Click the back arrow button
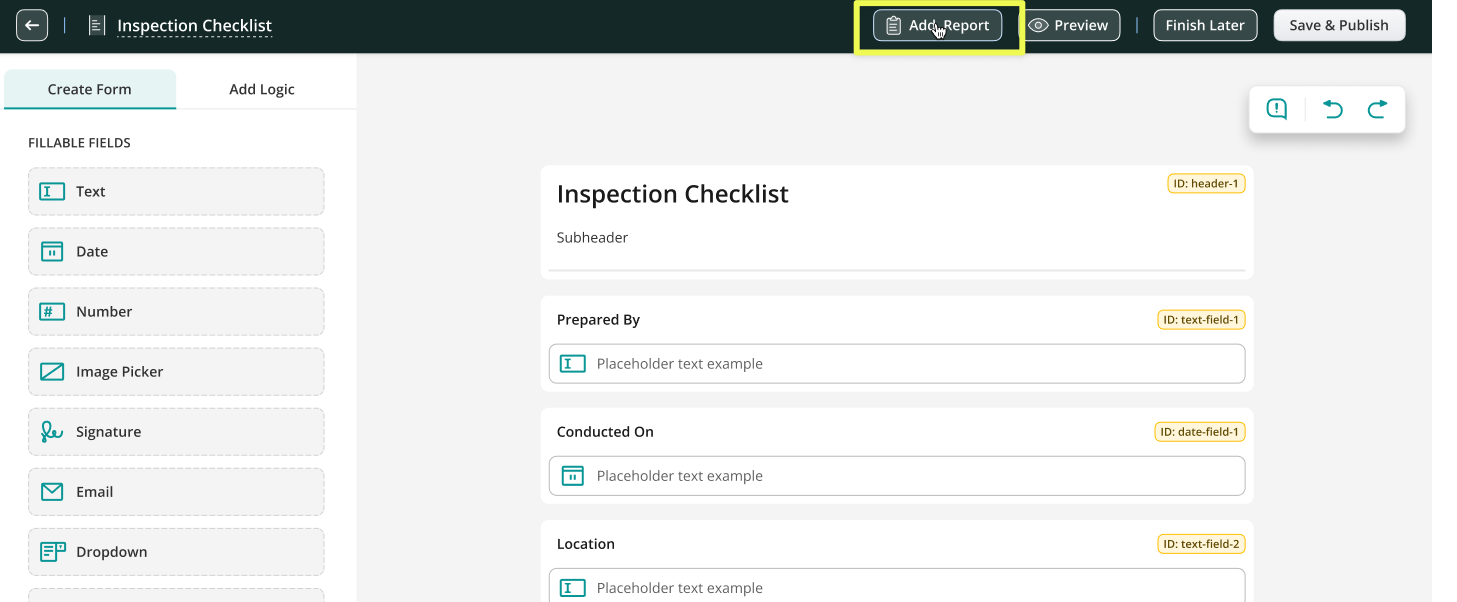 point(32,25)
